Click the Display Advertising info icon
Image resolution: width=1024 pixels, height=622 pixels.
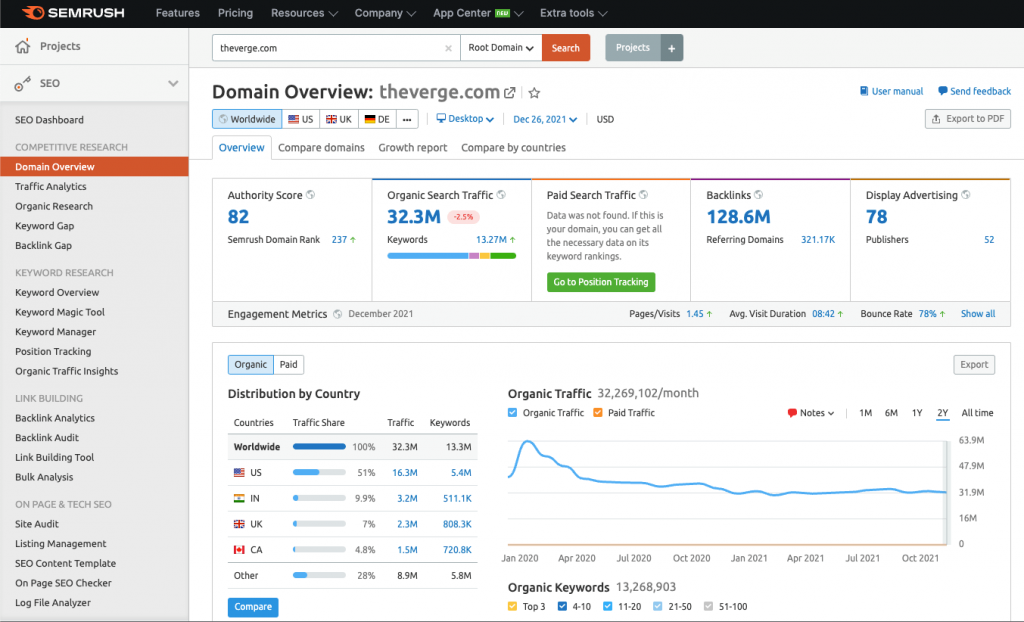tap(965, 195)
